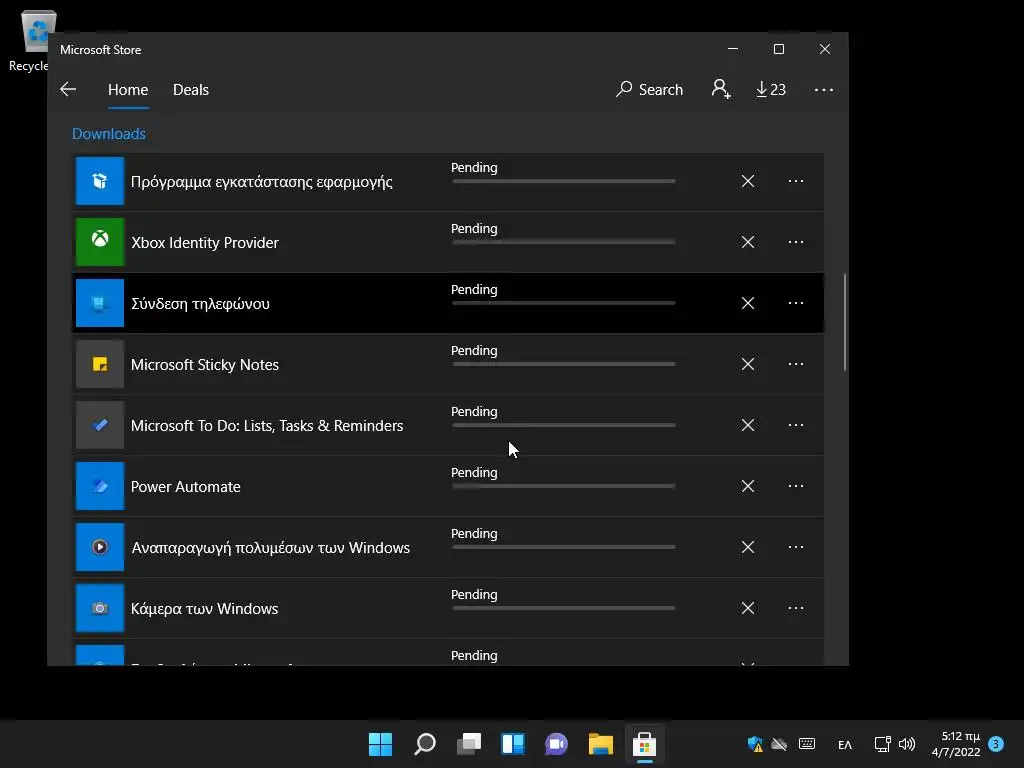Open taskbar Search magnifier
The height and width of the screenshot is (768, 1024).
[x=424, y=744]
